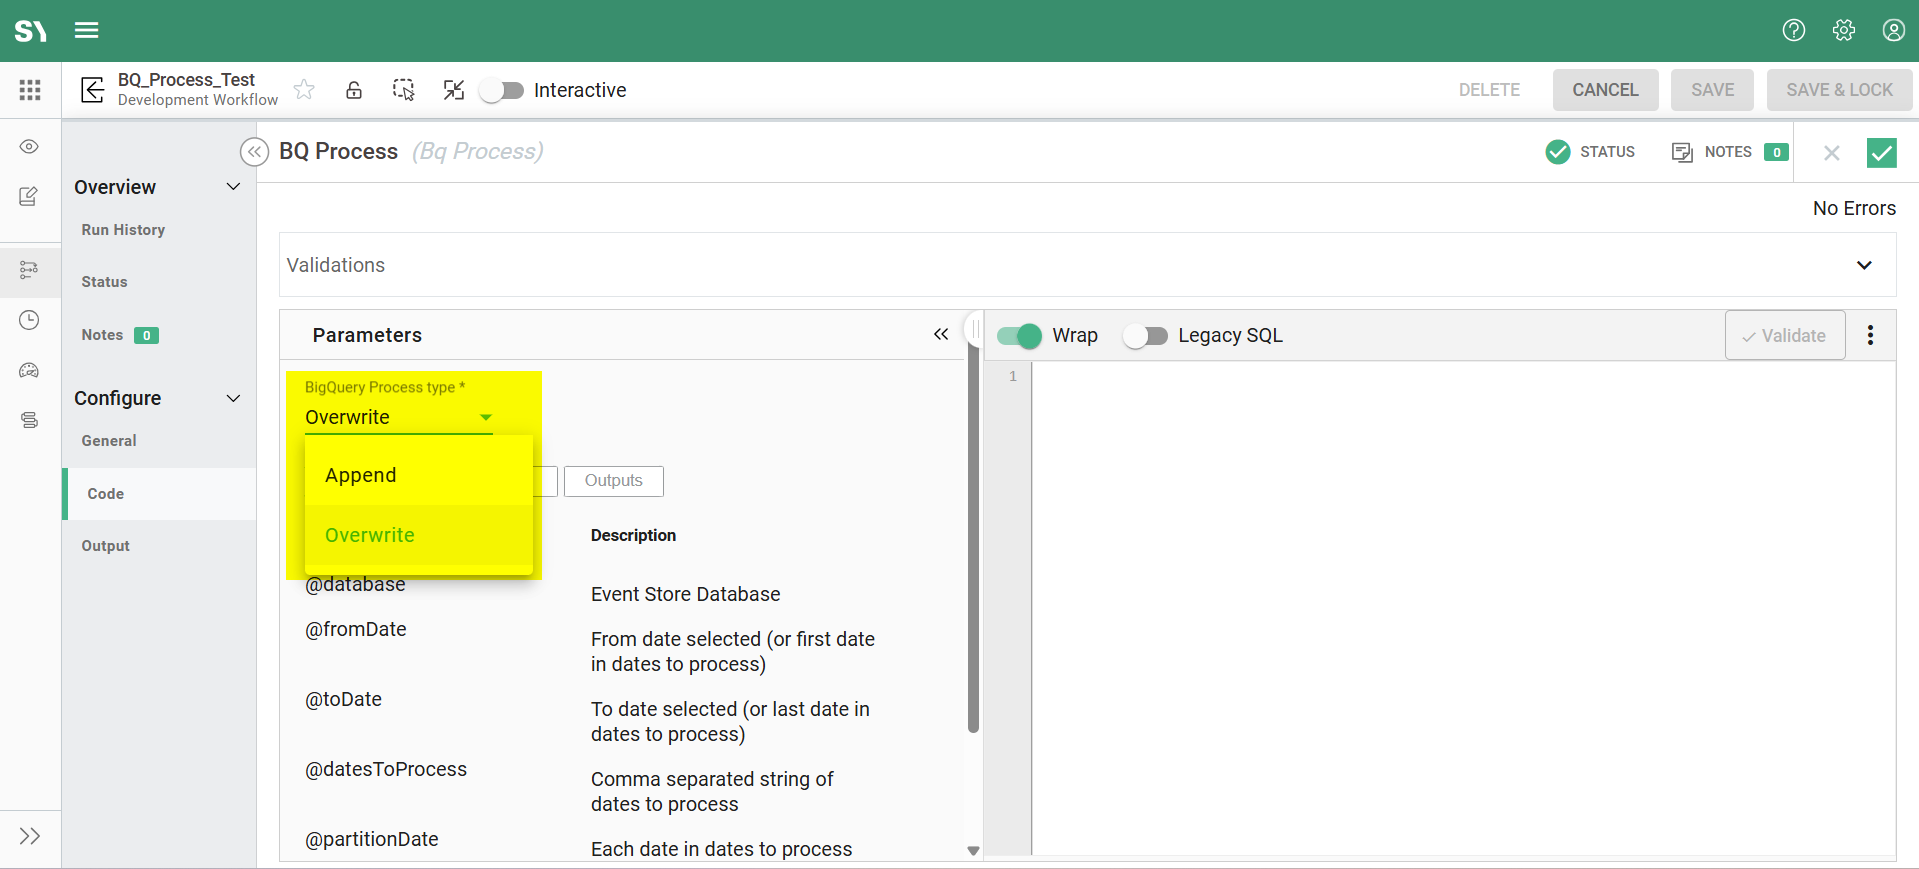Open the apps grid launcher icon
The width and height of the screenshot is (1919, 869).
click(x=30, y=90)
